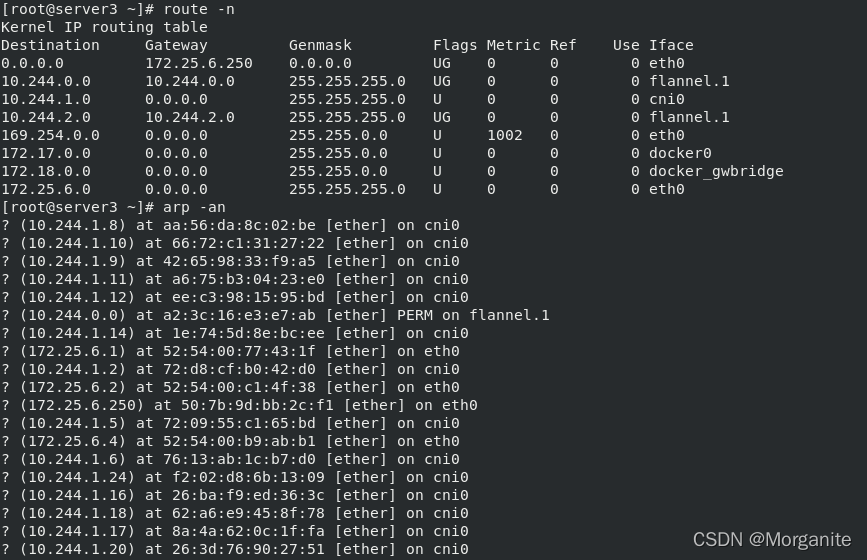
Task: Click the PERM flag on flannel.1 entry
Action: pyautogui.click(x=415, y=315)
